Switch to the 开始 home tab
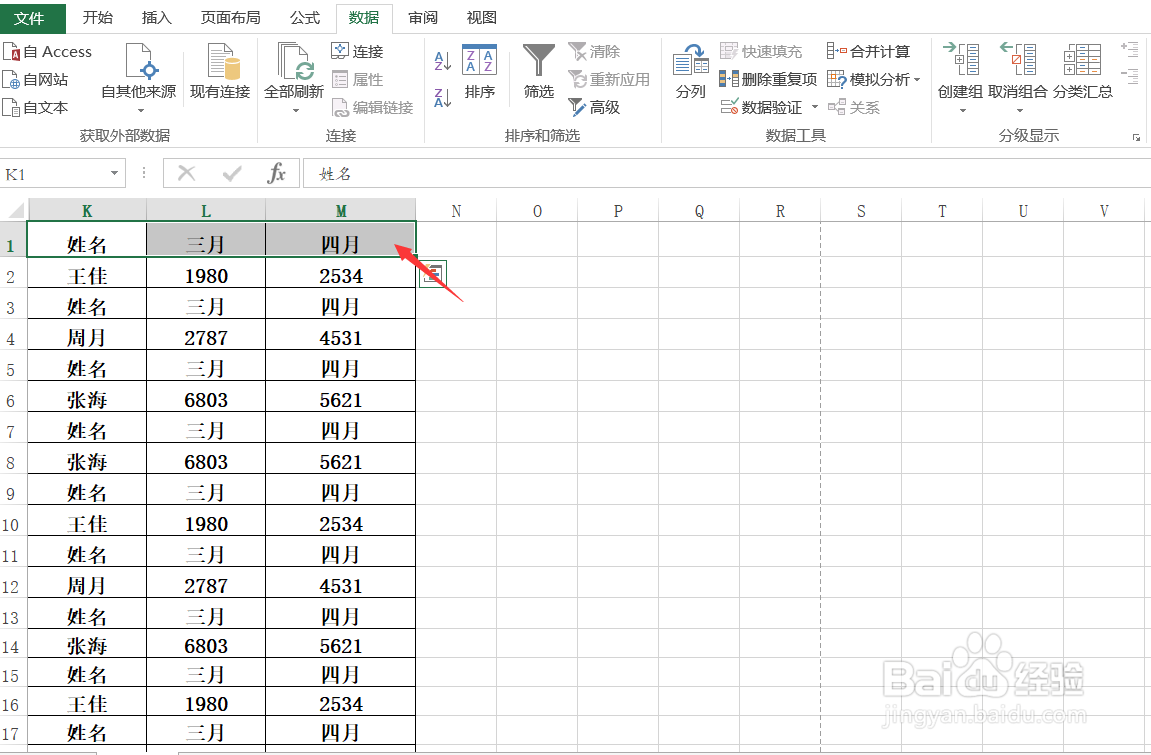The image size is (1151, 755). point(98,18)
